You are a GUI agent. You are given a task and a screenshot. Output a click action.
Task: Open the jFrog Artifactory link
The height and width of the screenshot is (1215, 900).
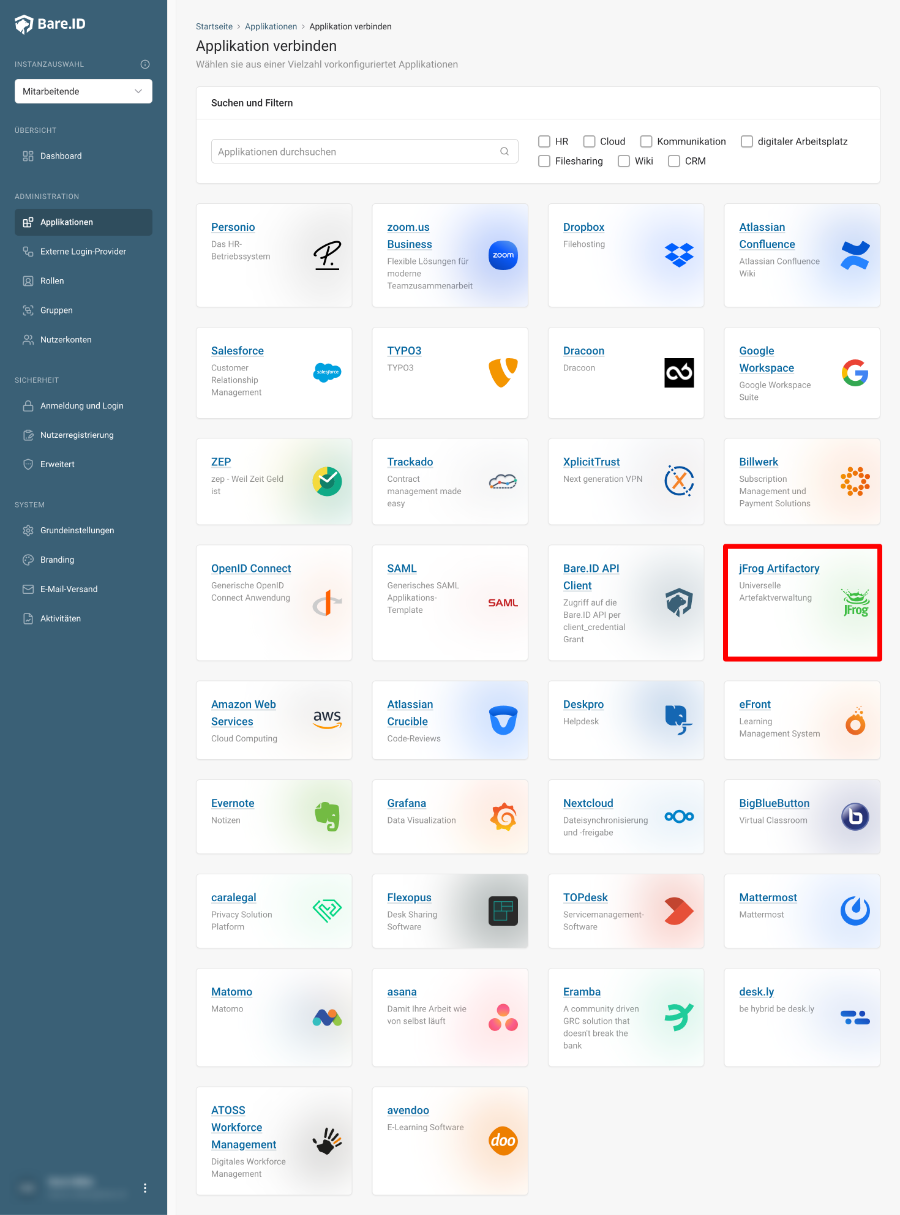pos(779,568)
